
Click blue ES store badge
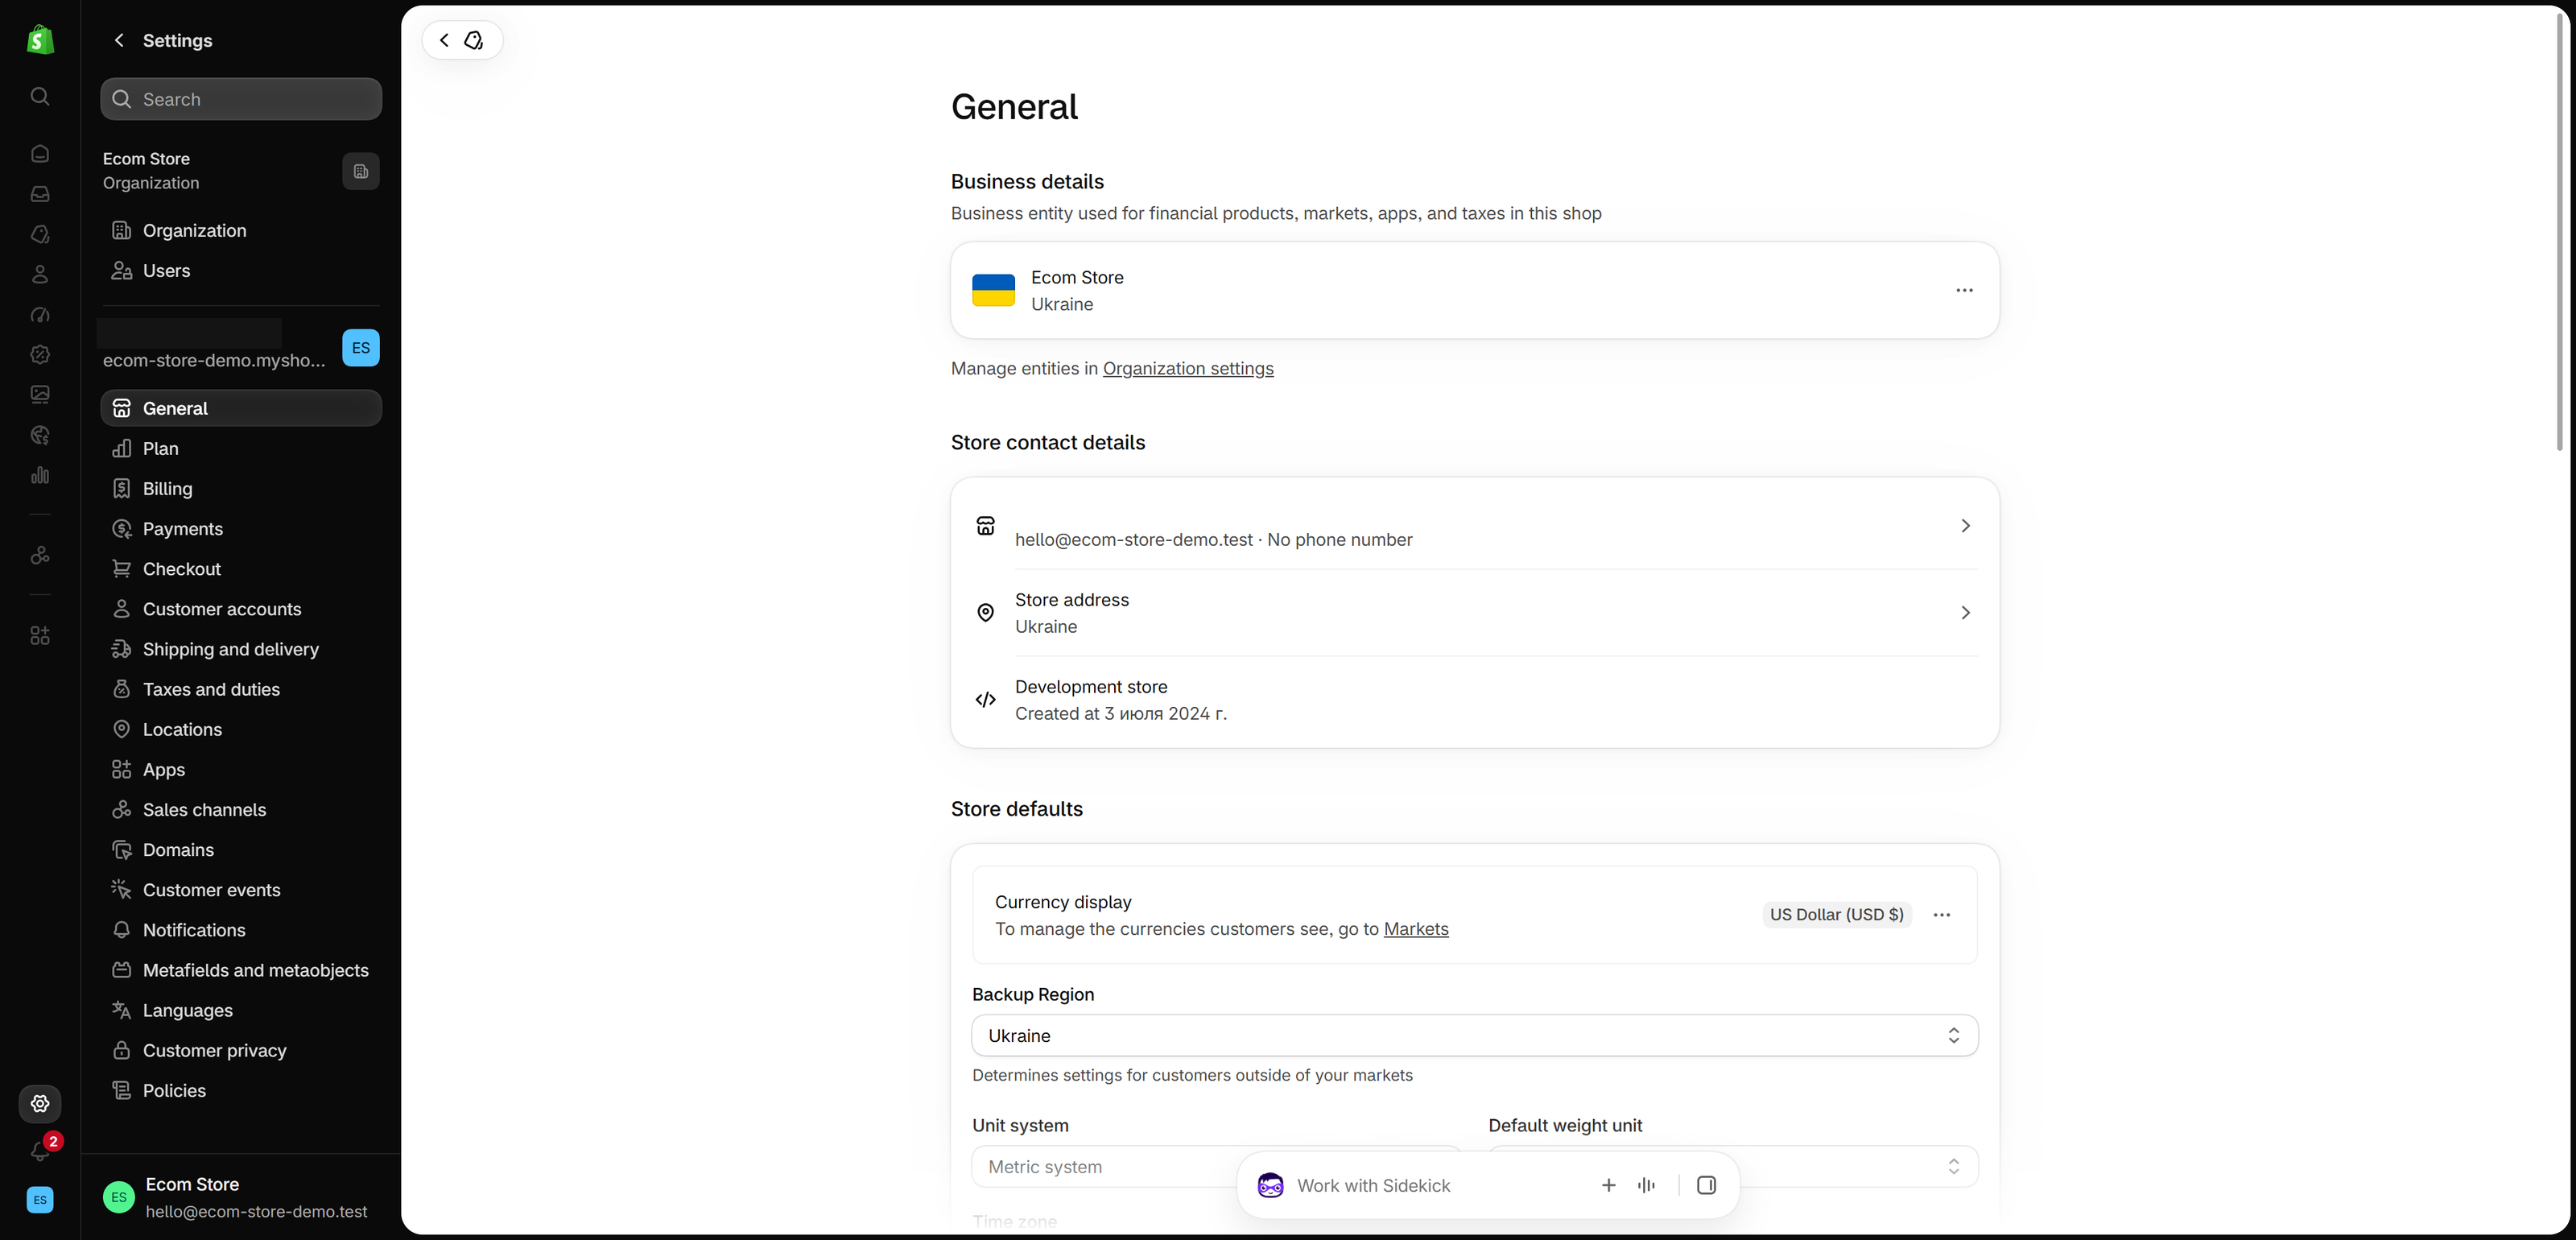(x=361, y=348)
